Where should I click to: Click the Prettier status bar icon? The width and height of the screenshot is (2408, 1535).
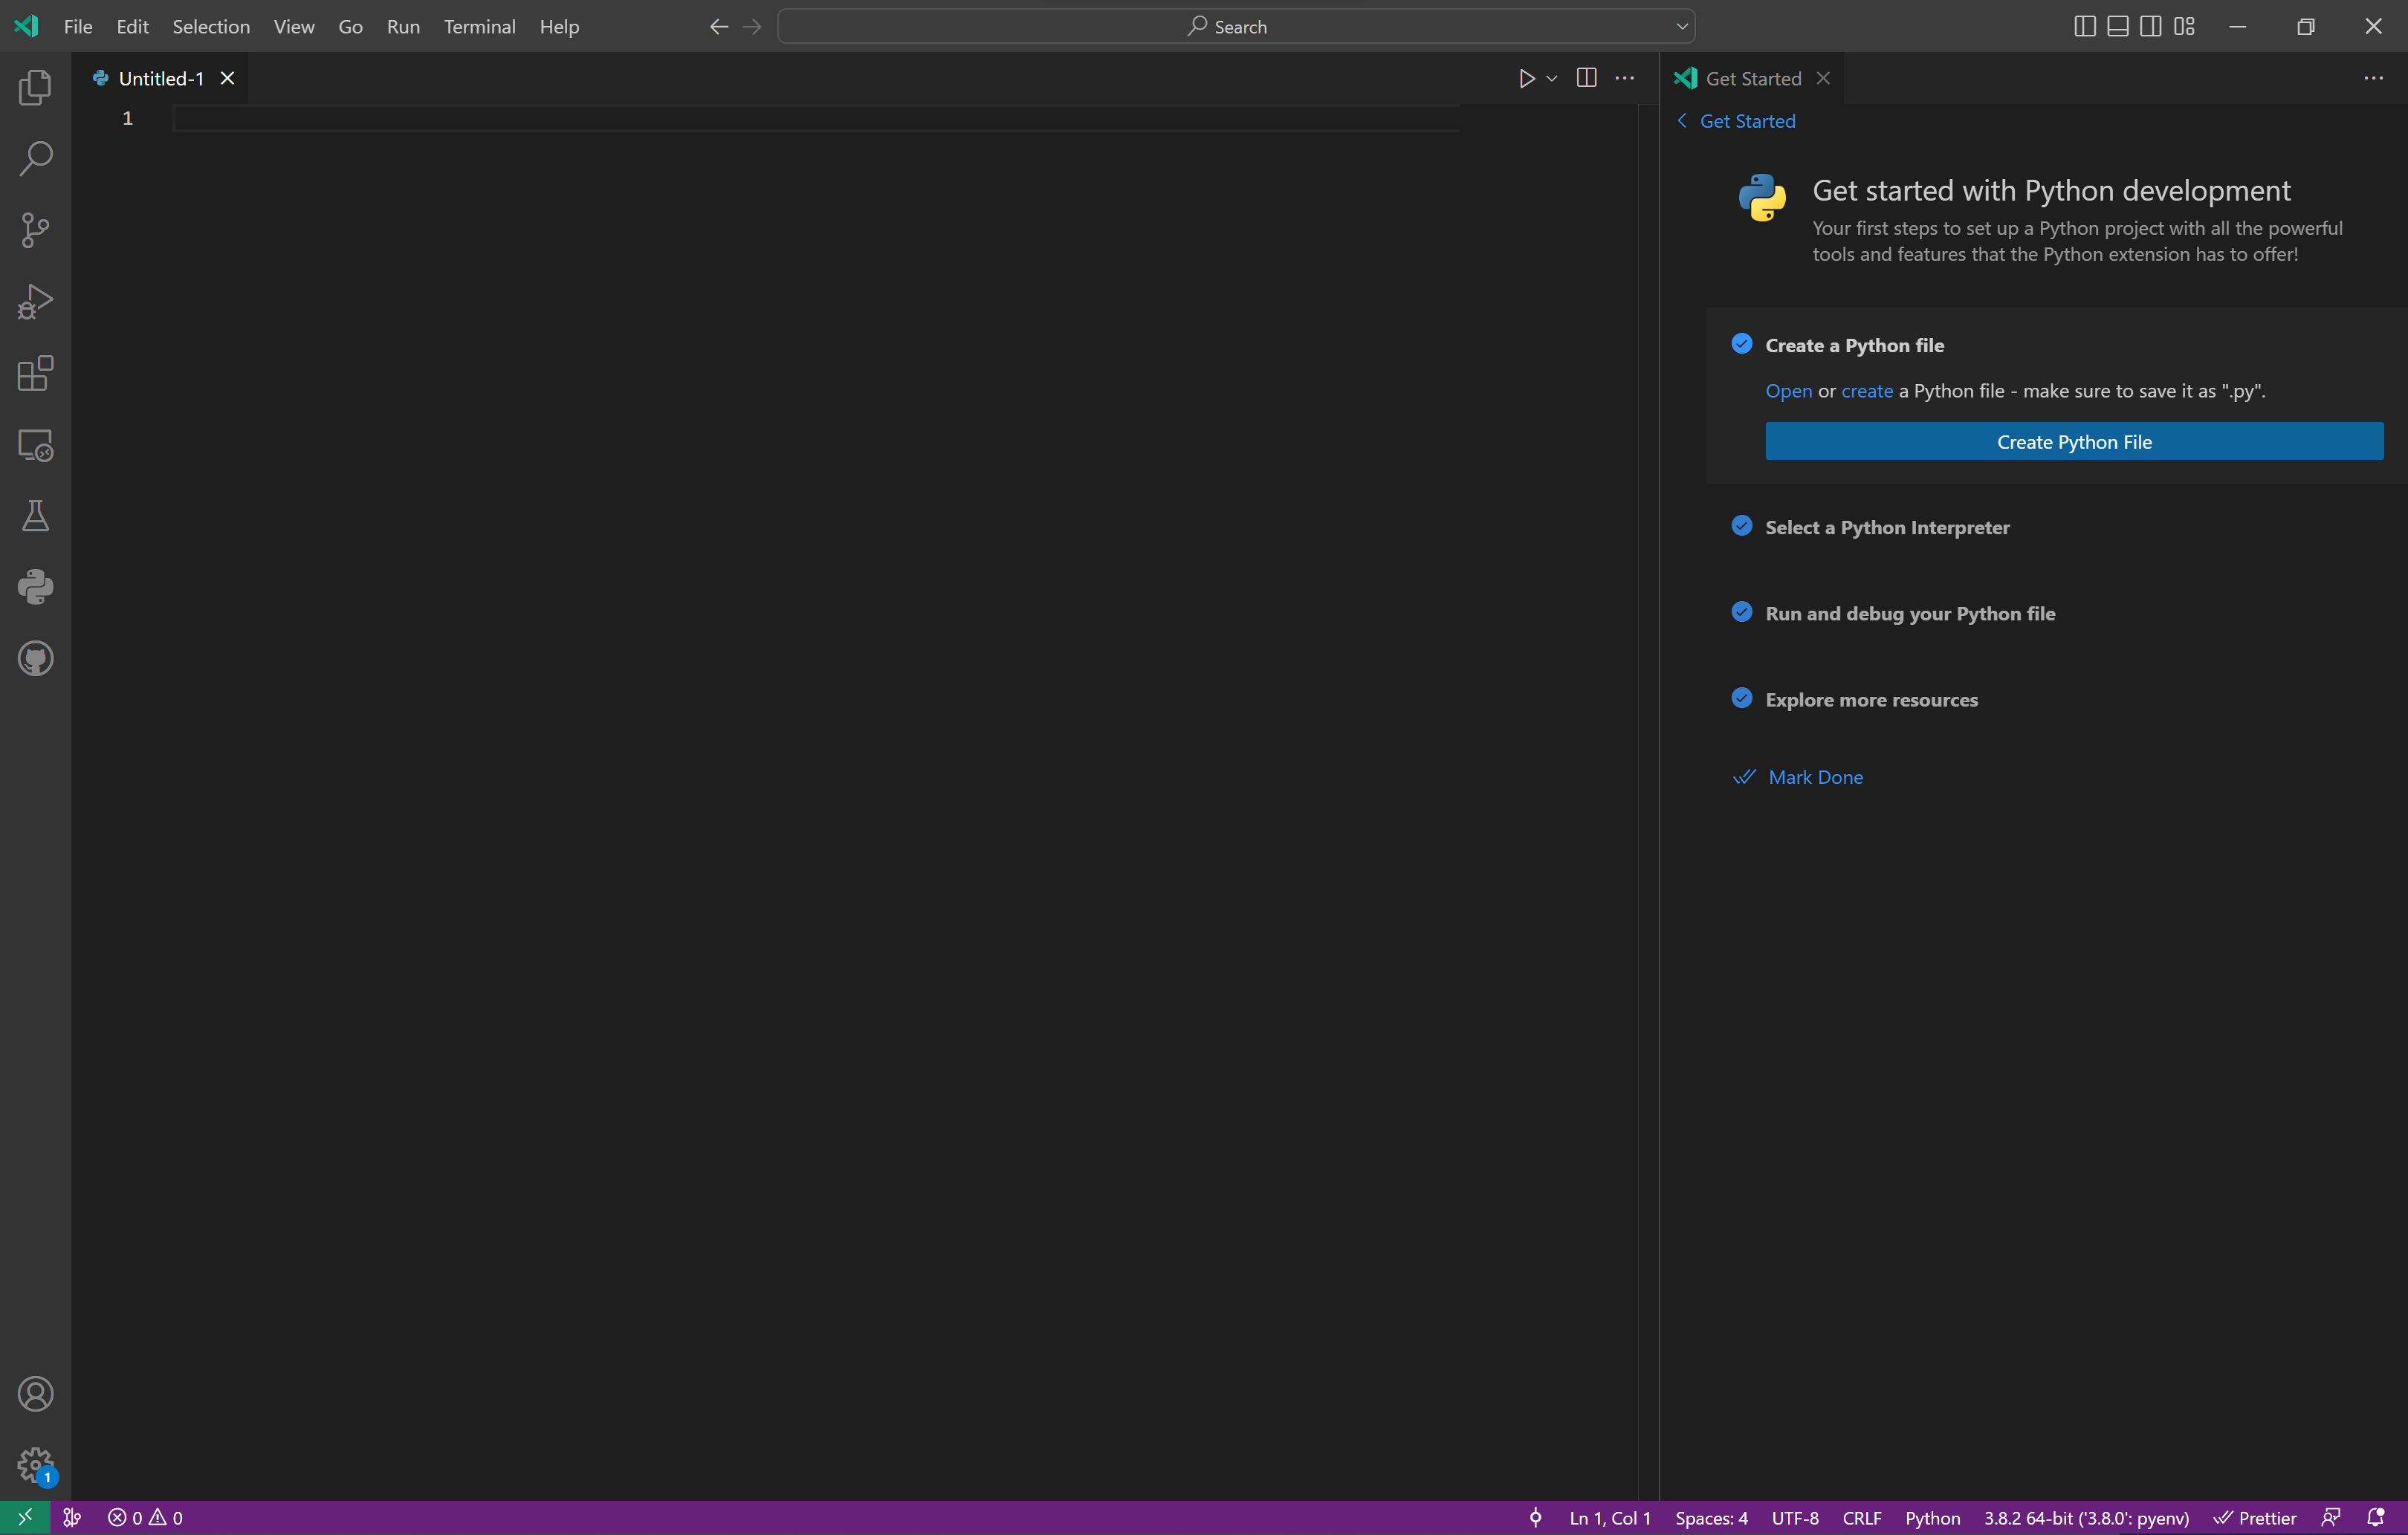[x=2255, y=1516]
